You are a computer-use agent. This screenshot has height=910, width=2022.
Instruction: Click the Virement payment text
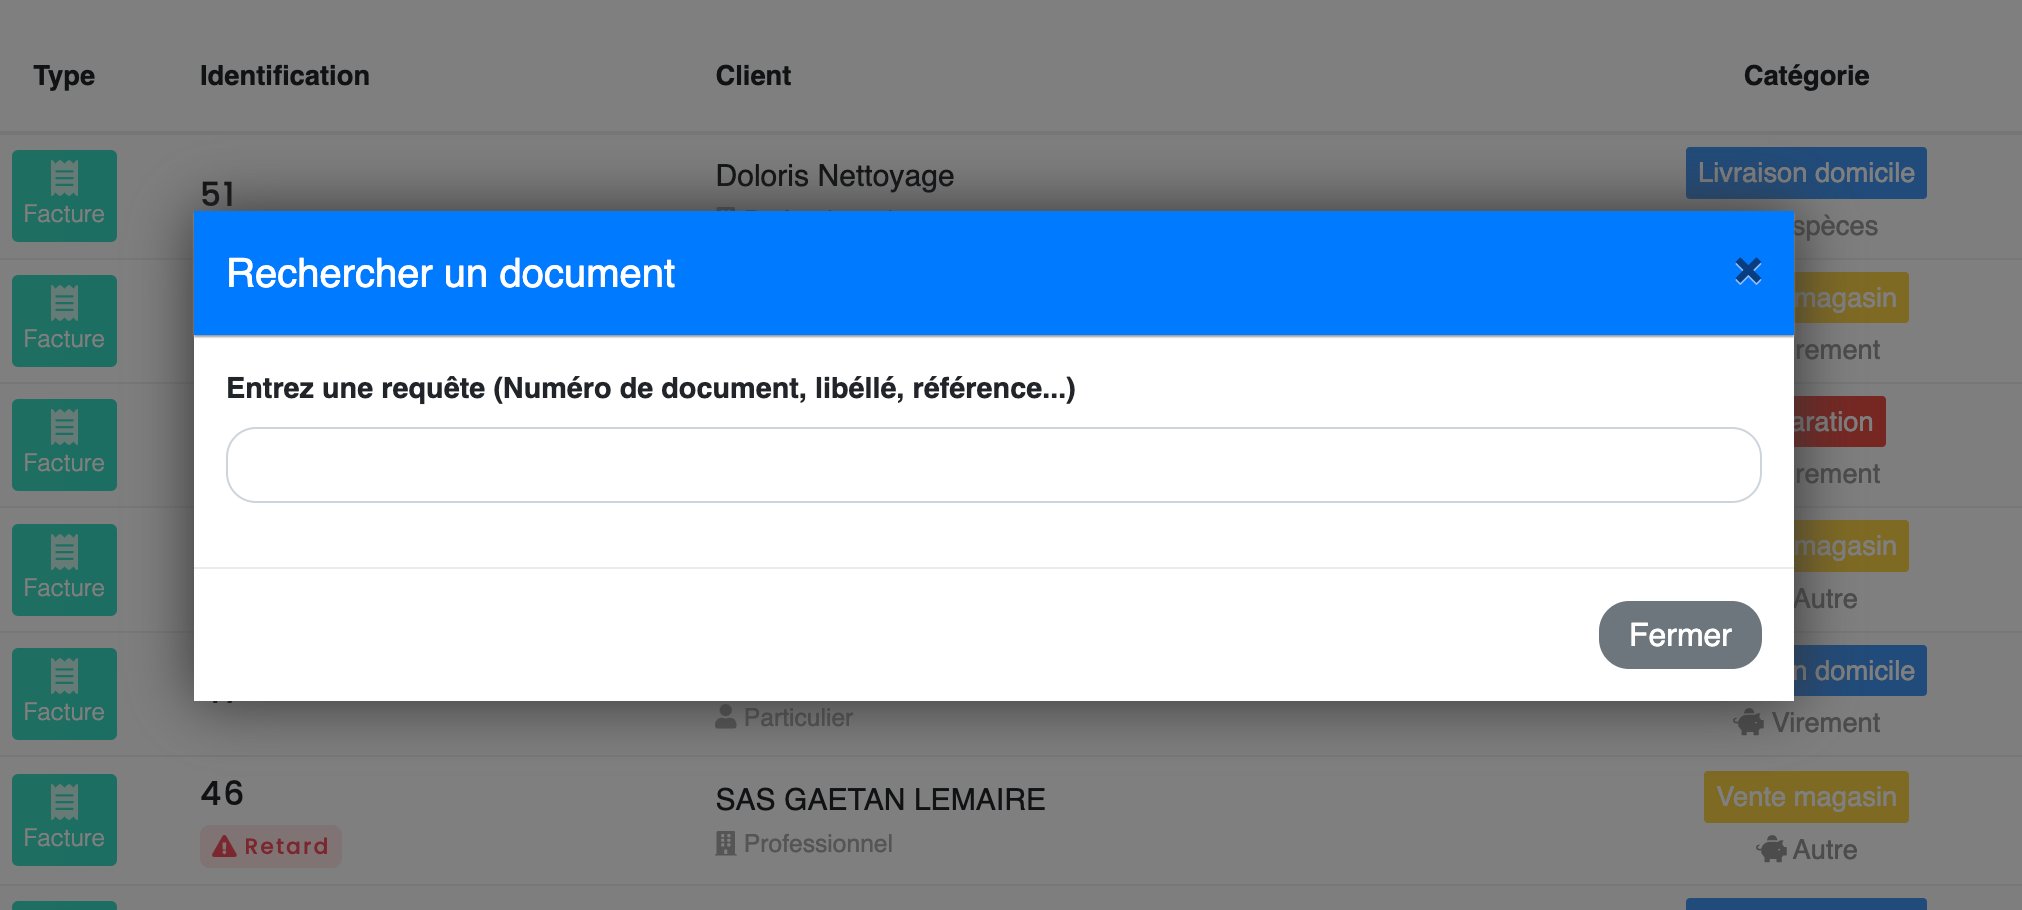pos(1826,722)
